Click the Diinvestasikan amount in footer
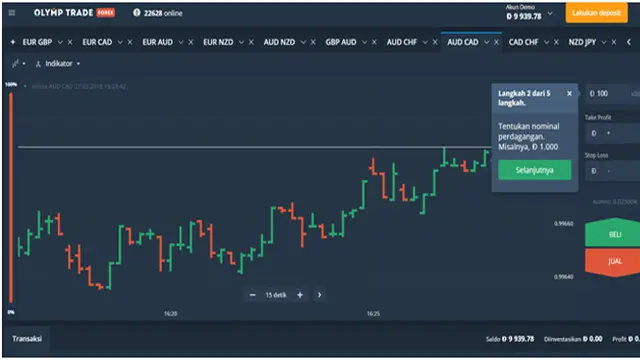640x360 pixels. pos(573,339)
